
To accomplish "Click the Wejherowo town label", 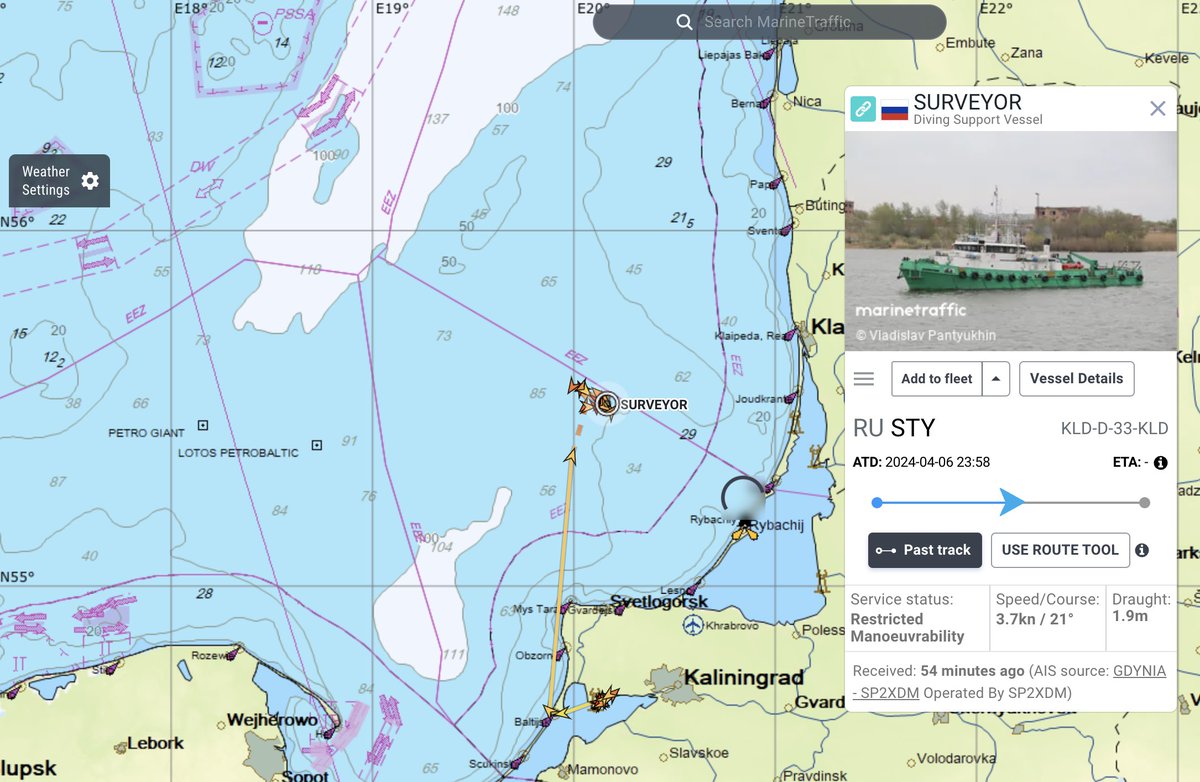I will pyautogui.click(x=272, y=720).
